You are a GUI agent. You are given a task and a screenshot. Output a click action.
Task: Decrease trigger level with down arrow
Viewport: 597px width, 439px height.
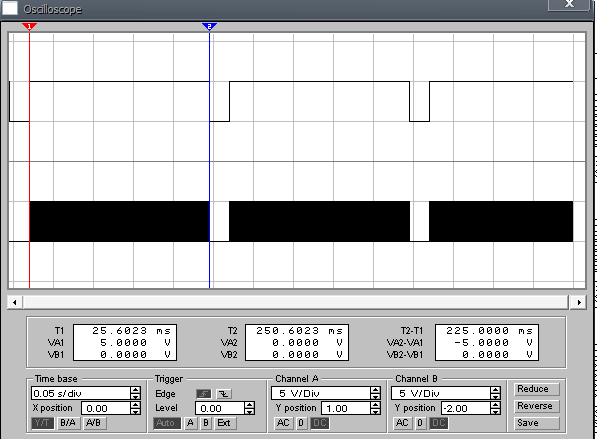(249, 412)
